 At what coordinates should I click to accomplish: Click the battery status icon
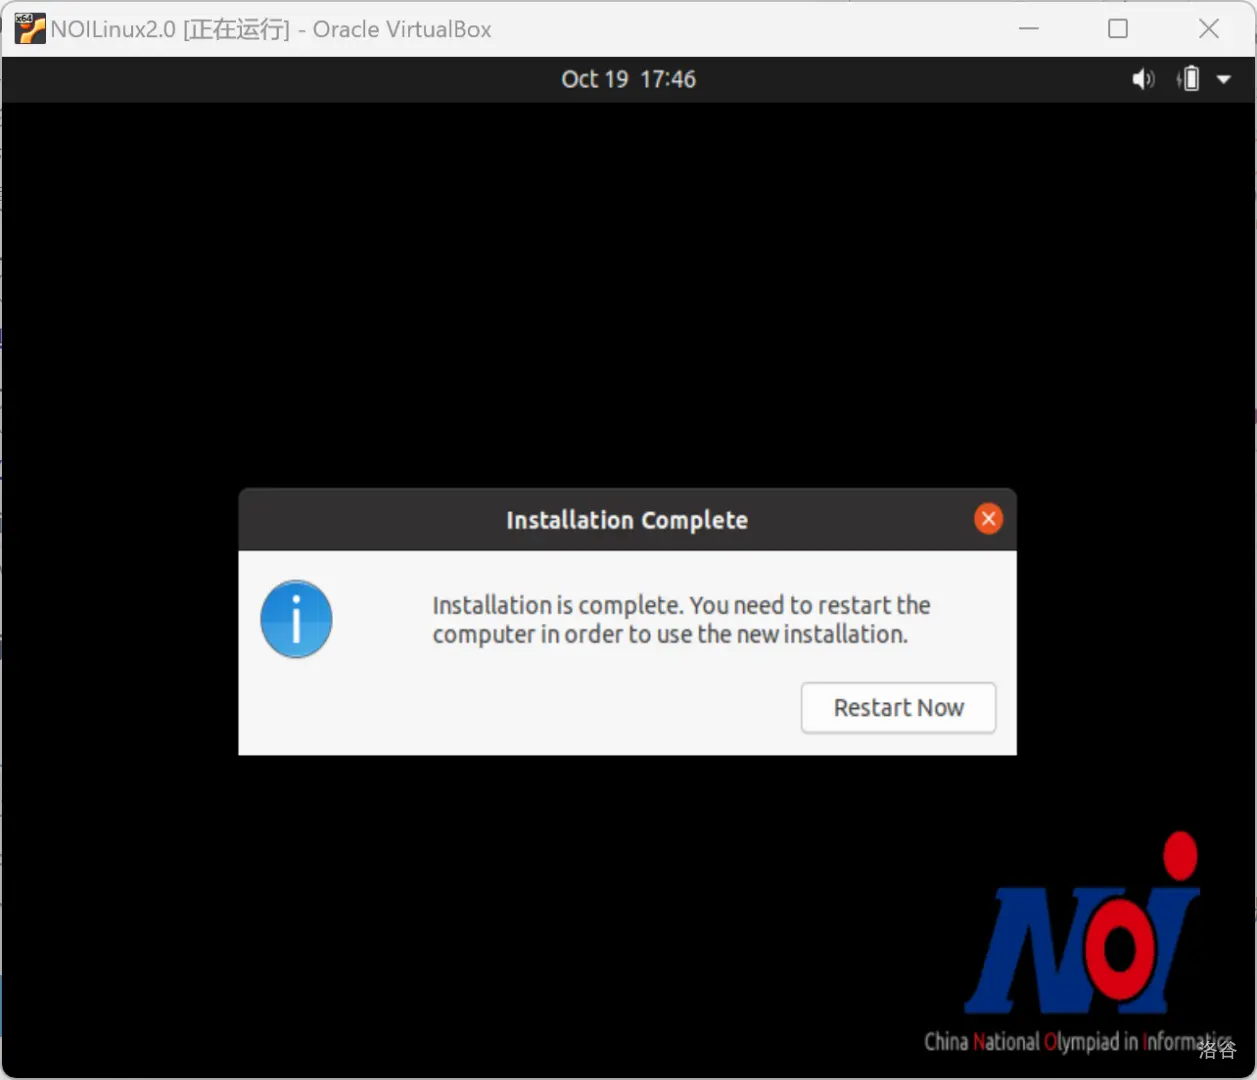(1189, 79)
